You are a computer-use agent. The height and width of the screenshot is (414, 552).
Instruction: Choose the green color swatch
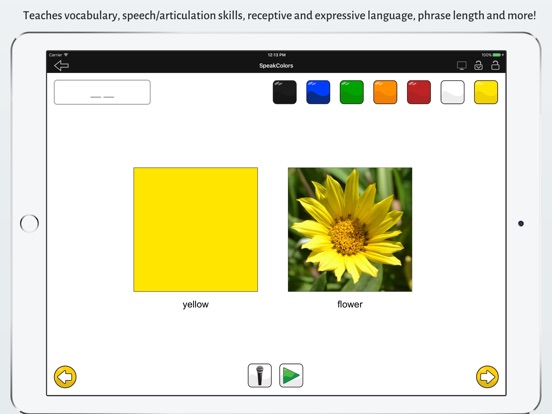pyautogui.click(x=352, y=92)
